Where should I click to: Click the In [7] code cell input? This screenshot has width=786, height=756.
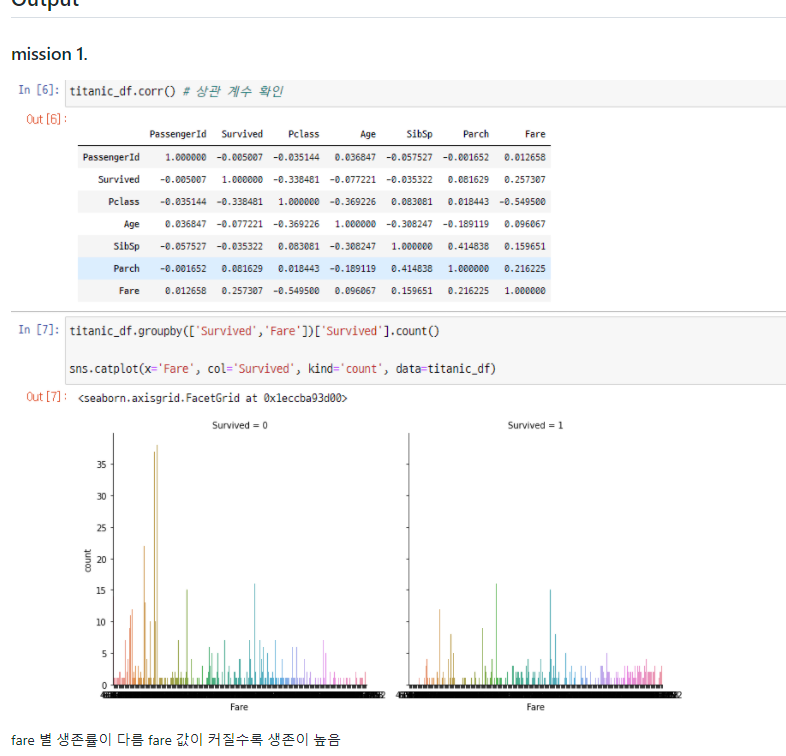(425, 350)
